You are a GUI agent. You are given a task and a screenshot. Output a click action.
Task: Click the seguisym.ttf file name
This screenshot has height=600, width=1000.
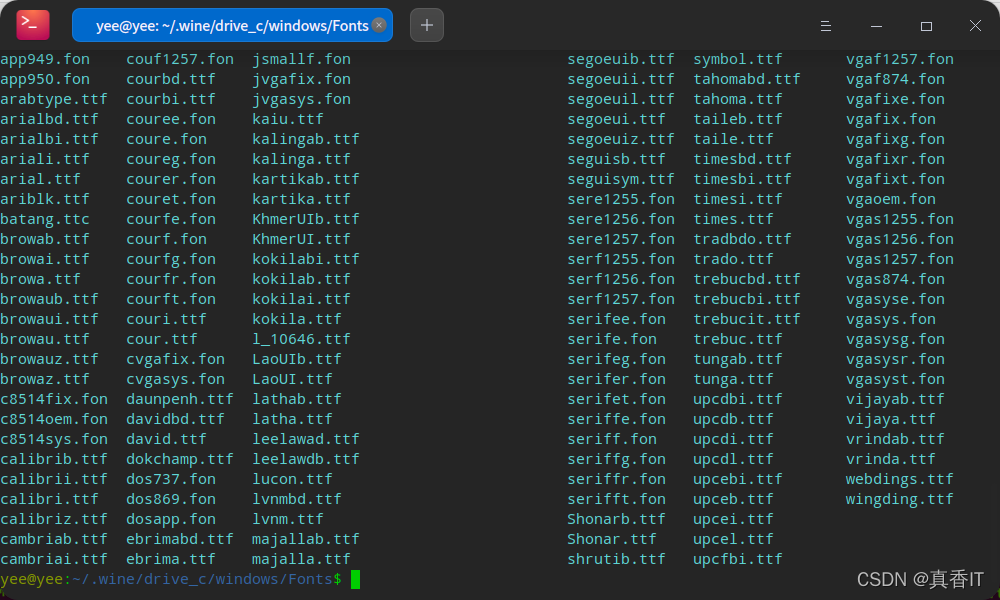(621, 179)
